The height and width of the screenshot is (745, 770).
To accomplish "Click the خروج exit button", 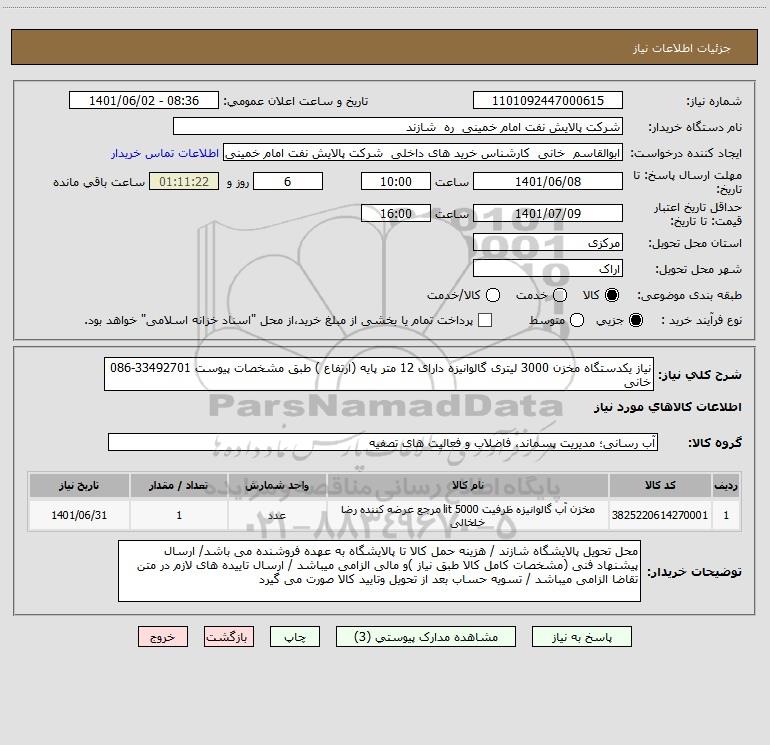I will tap(163, 637).
